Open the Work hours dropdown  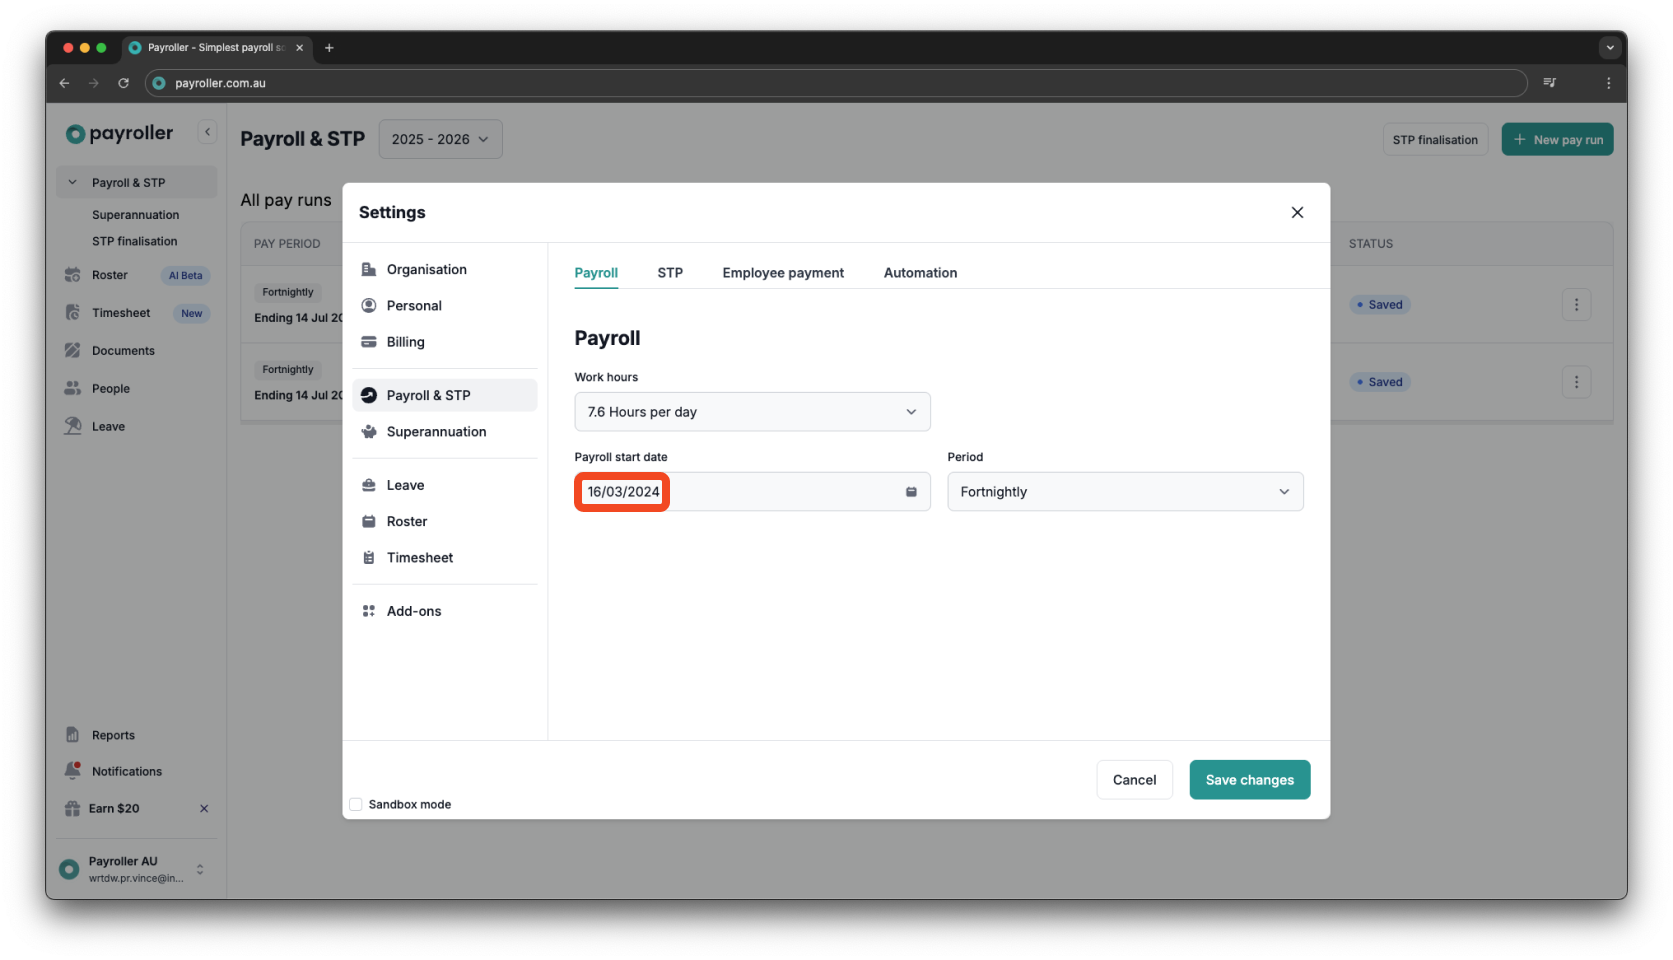(752, 411)
